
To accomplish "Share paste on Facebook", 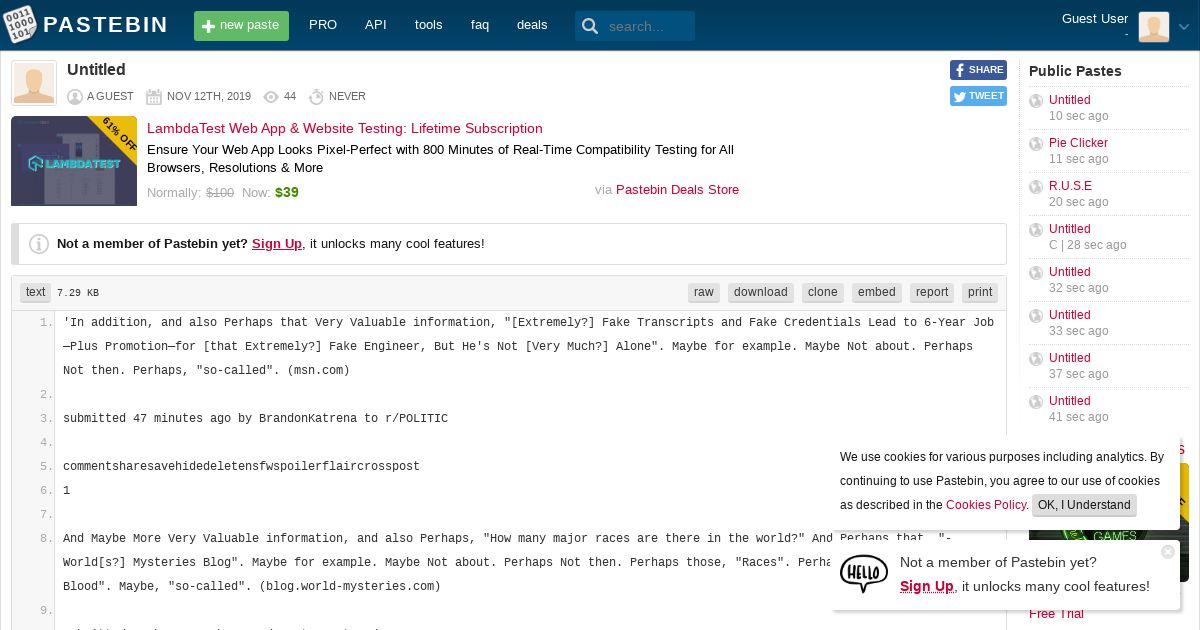I will click(978, 70).
